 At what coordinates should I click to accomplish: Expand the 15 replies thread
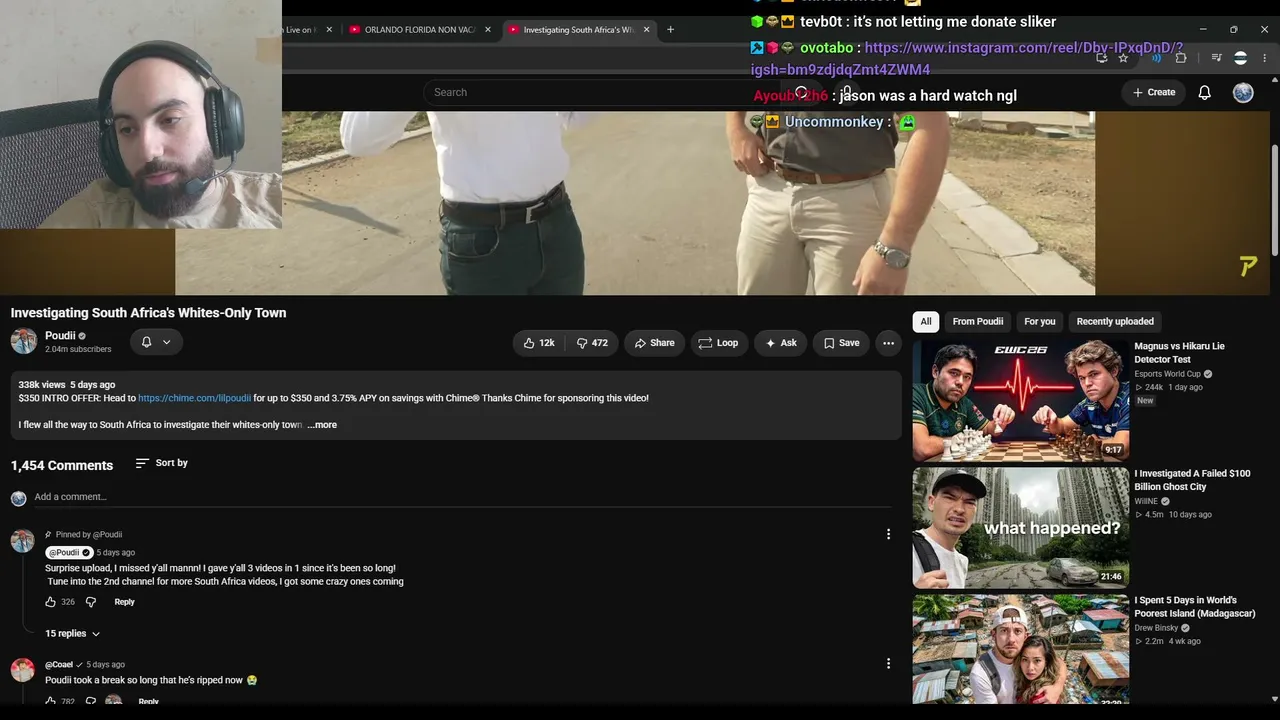pos(73,634)
